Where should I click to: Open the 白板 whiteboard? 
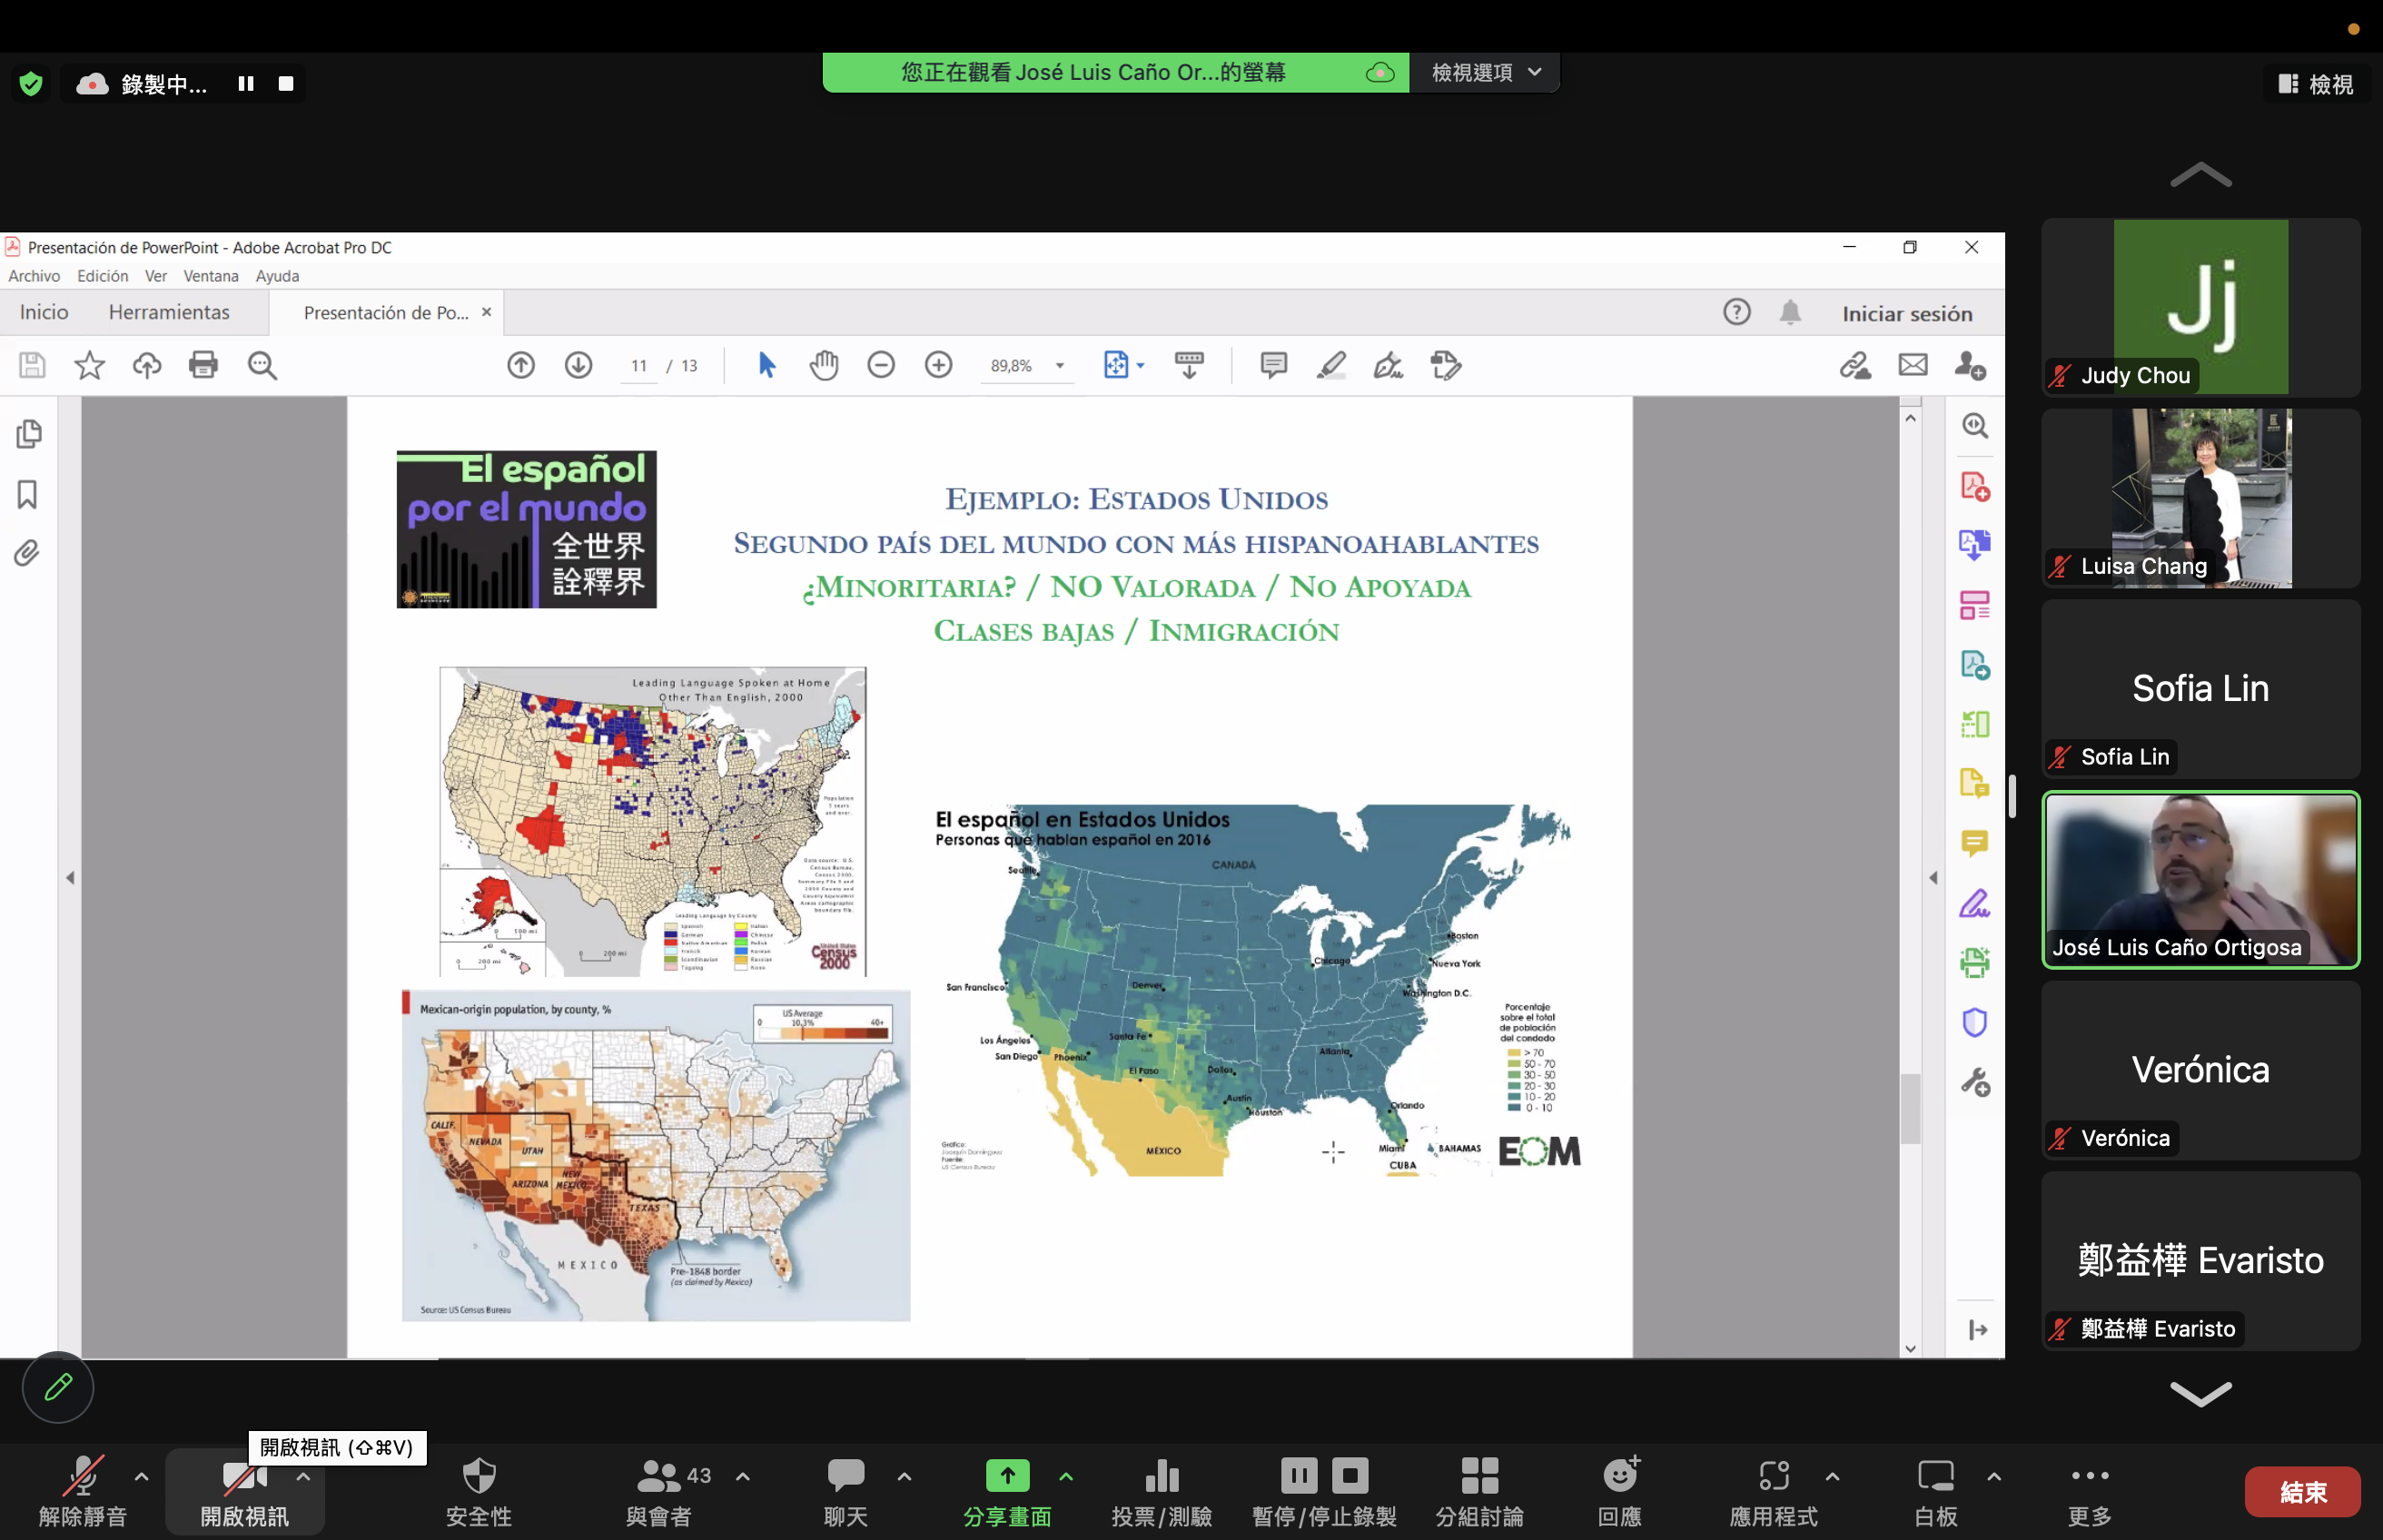click(x=1935, y=1491)
